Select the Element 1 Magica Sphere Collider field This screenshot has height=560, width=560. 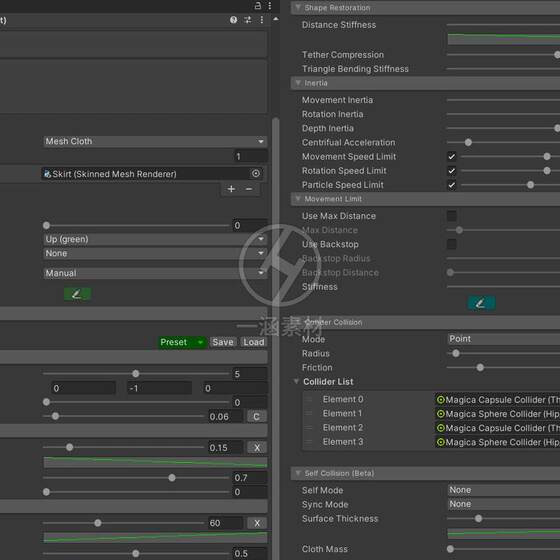pyautogui.click(x=498, y=414)
